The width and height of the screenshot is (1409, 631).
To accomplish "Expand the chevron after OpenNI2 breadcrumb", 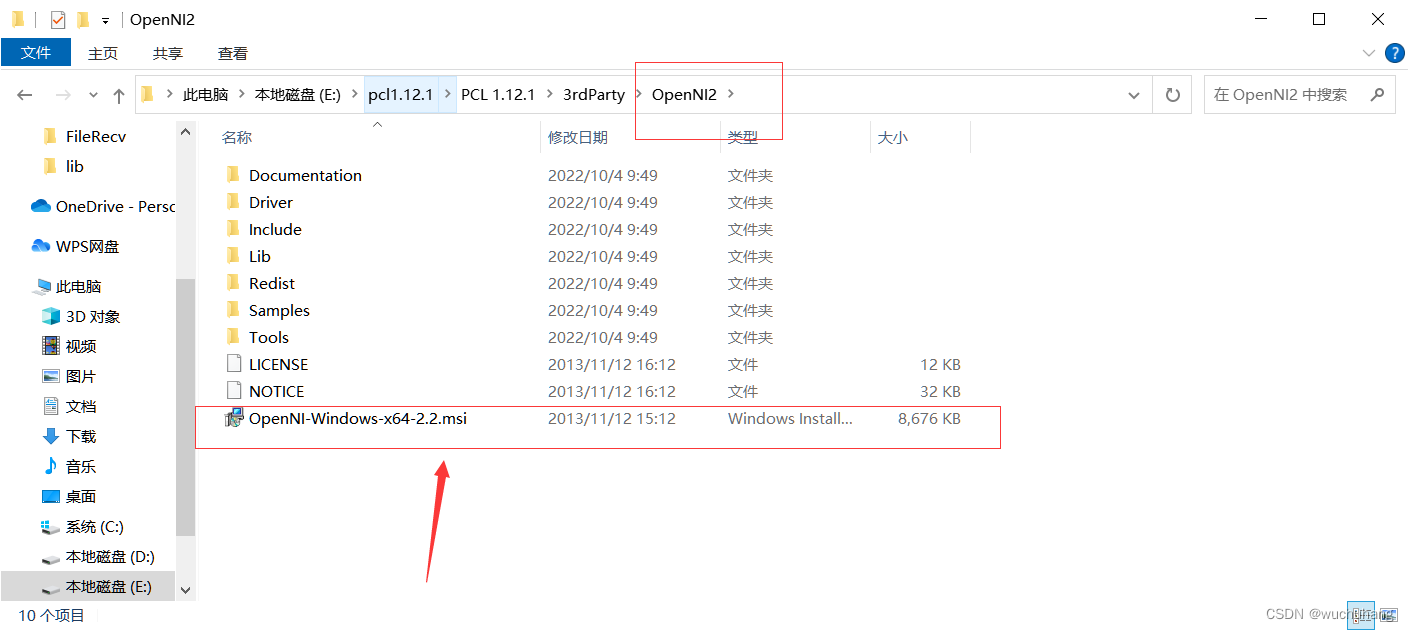I will (731, 95).
